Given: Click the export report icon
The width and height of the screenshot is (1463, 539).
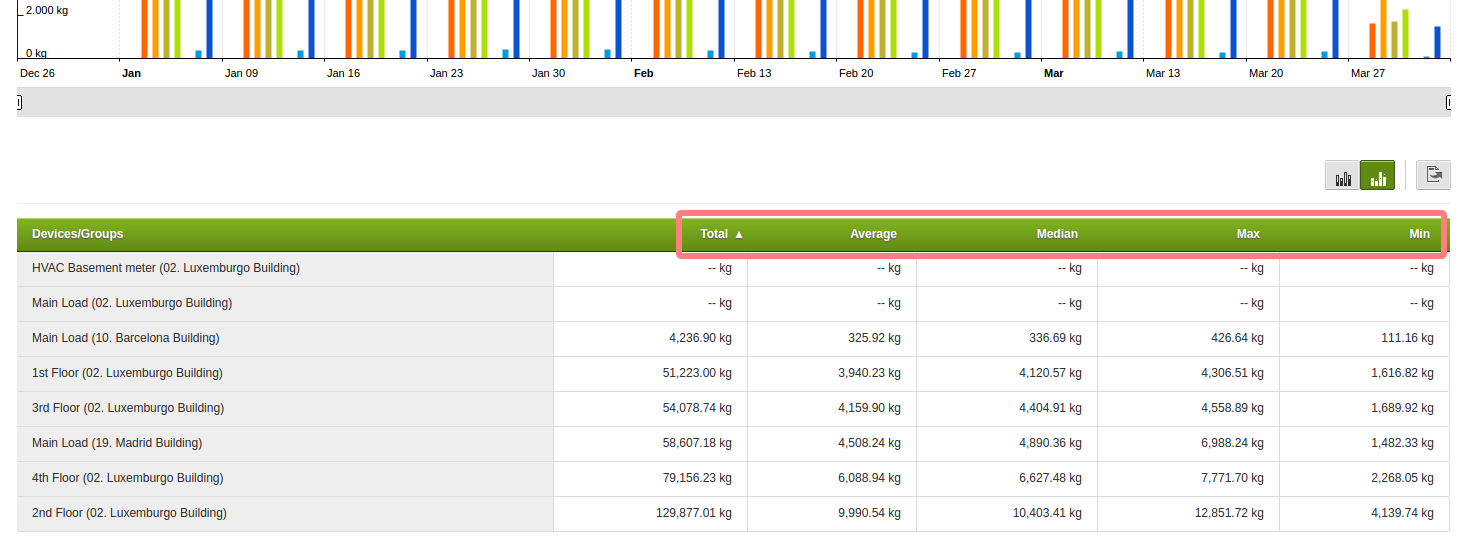Looking at the screenshot, I should tap(1433, 175).
